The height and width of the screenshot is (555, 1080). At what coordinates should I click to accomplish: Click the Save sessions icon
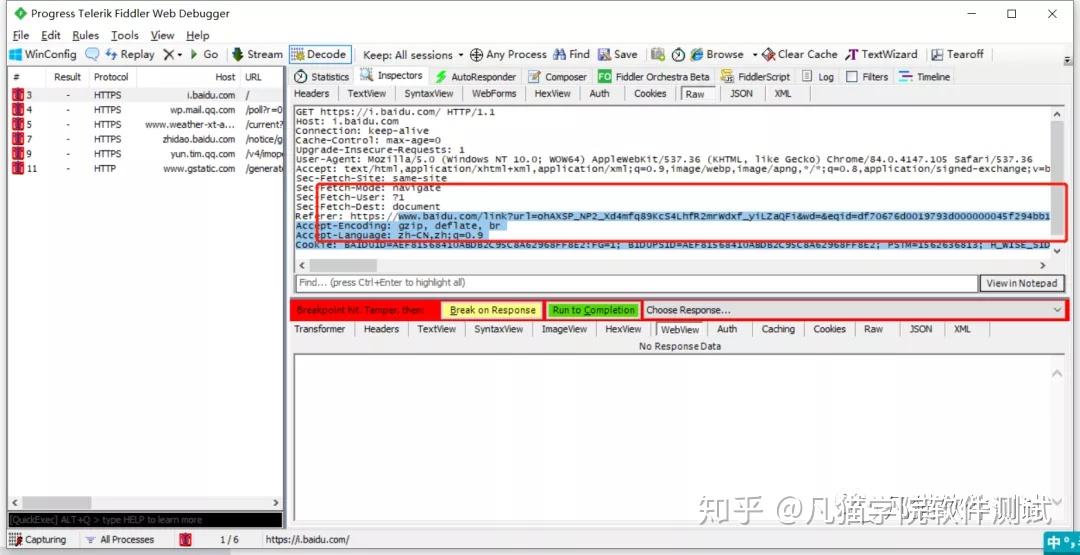pos(605,54)
